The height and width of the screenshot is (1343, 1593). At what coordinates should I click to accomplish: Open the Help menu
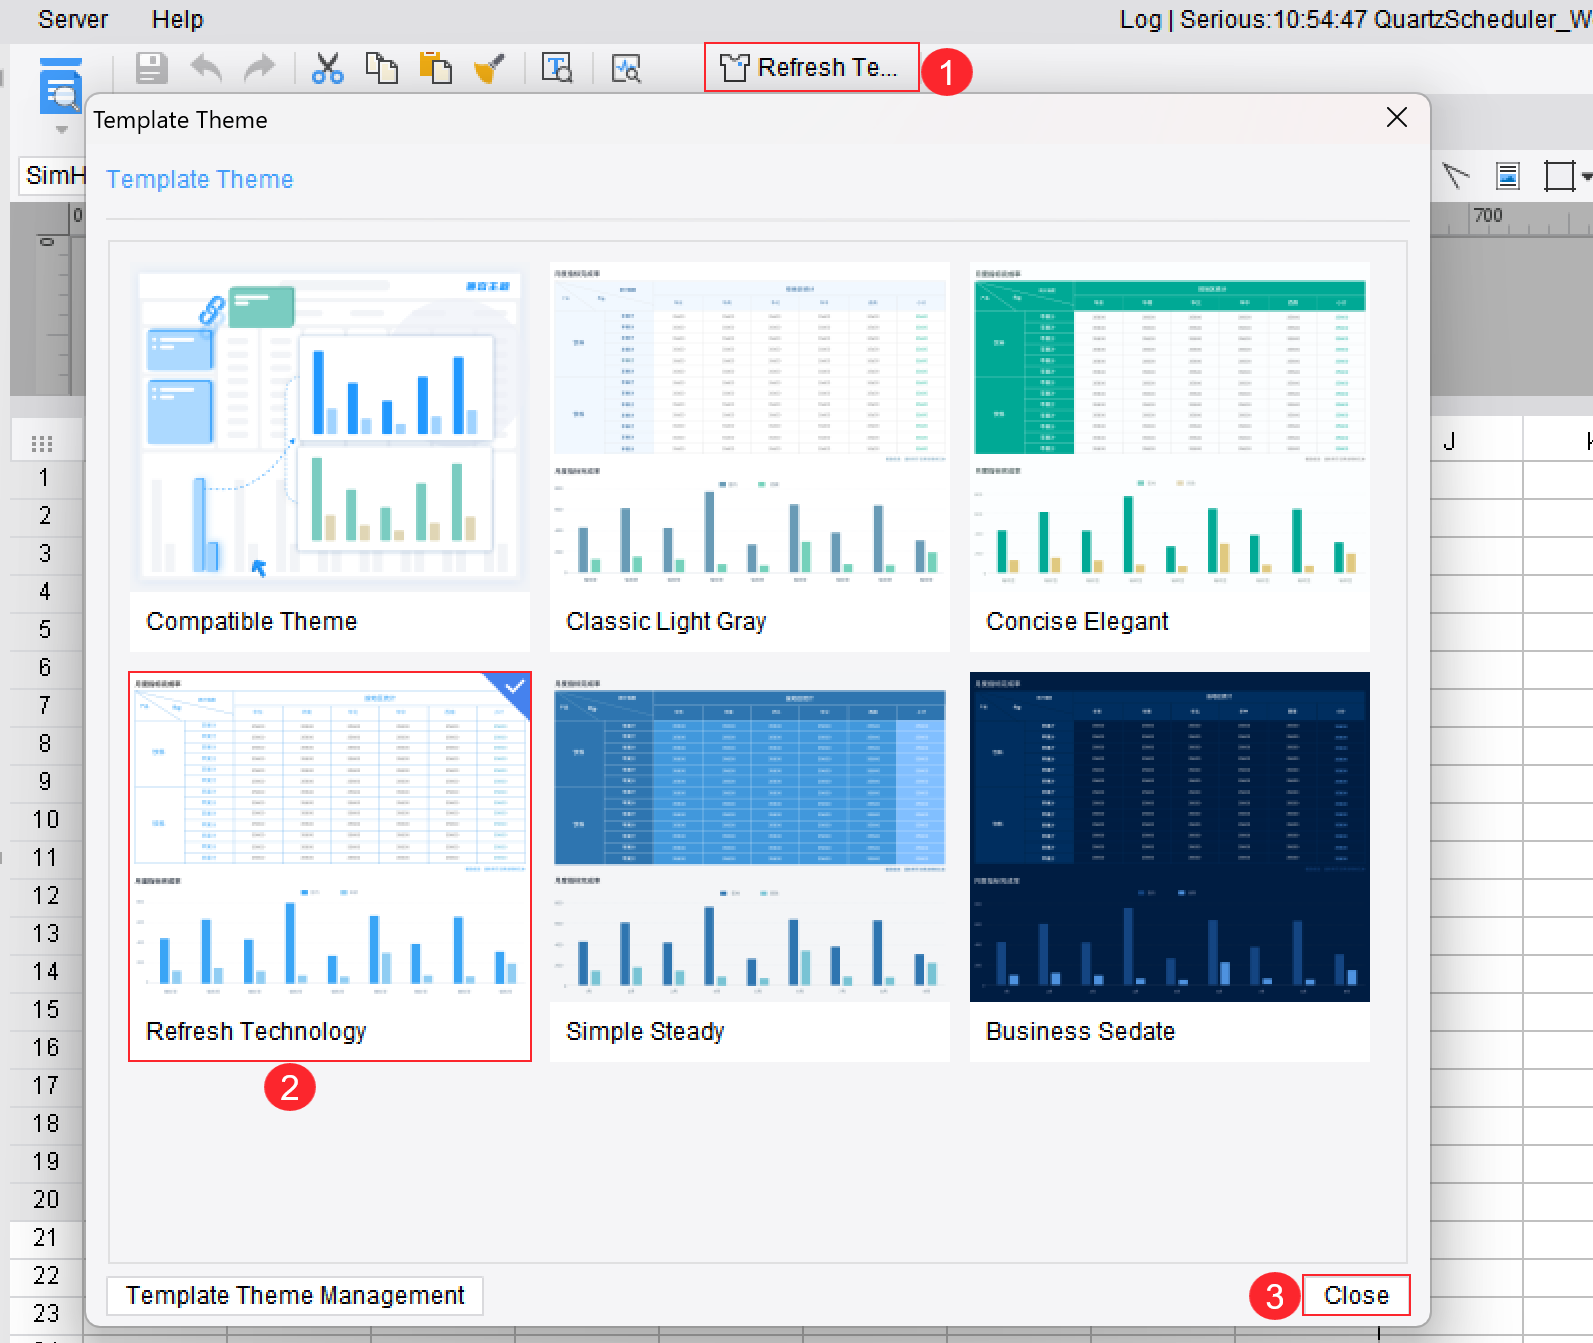point(177,19)
